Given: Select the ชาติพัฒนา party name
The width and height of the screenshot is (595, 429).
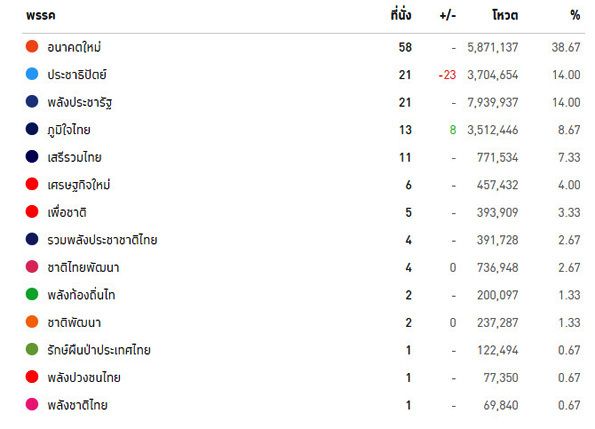Looking at the screenshot, I should pyautogui.click(x=74, y=322).
